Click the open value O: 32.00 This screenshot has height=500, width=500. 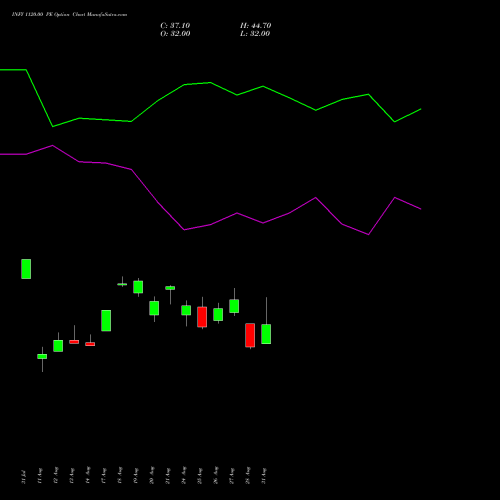click(175, 34)
